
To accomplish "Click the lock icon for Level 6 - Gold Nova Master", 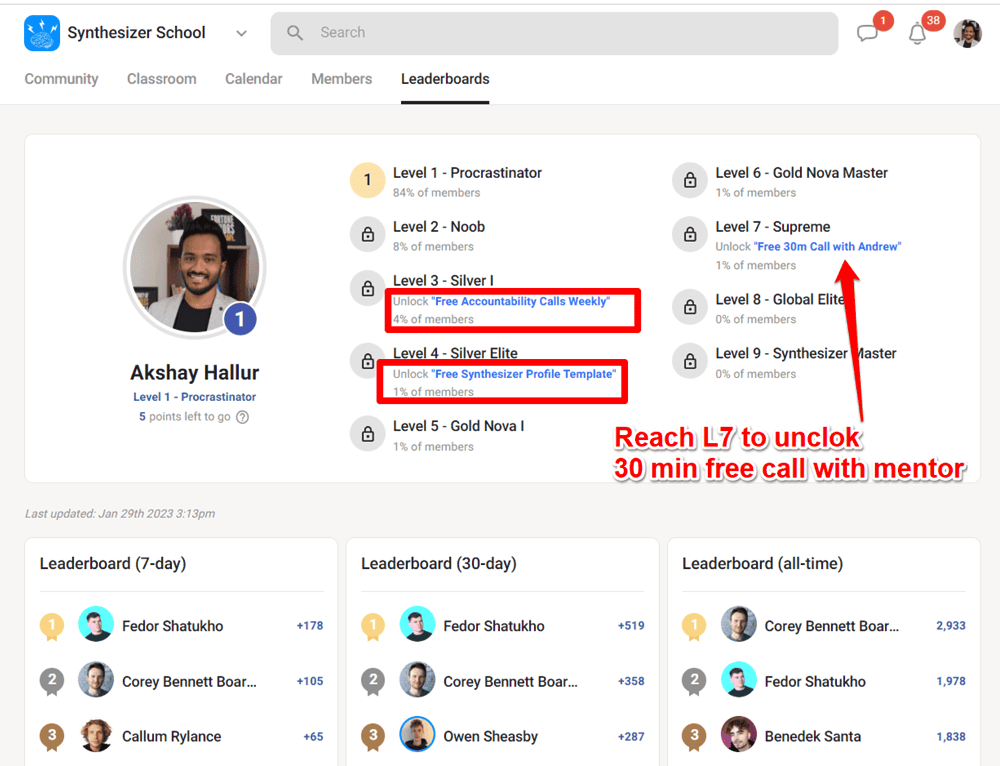I will [688, 180].
